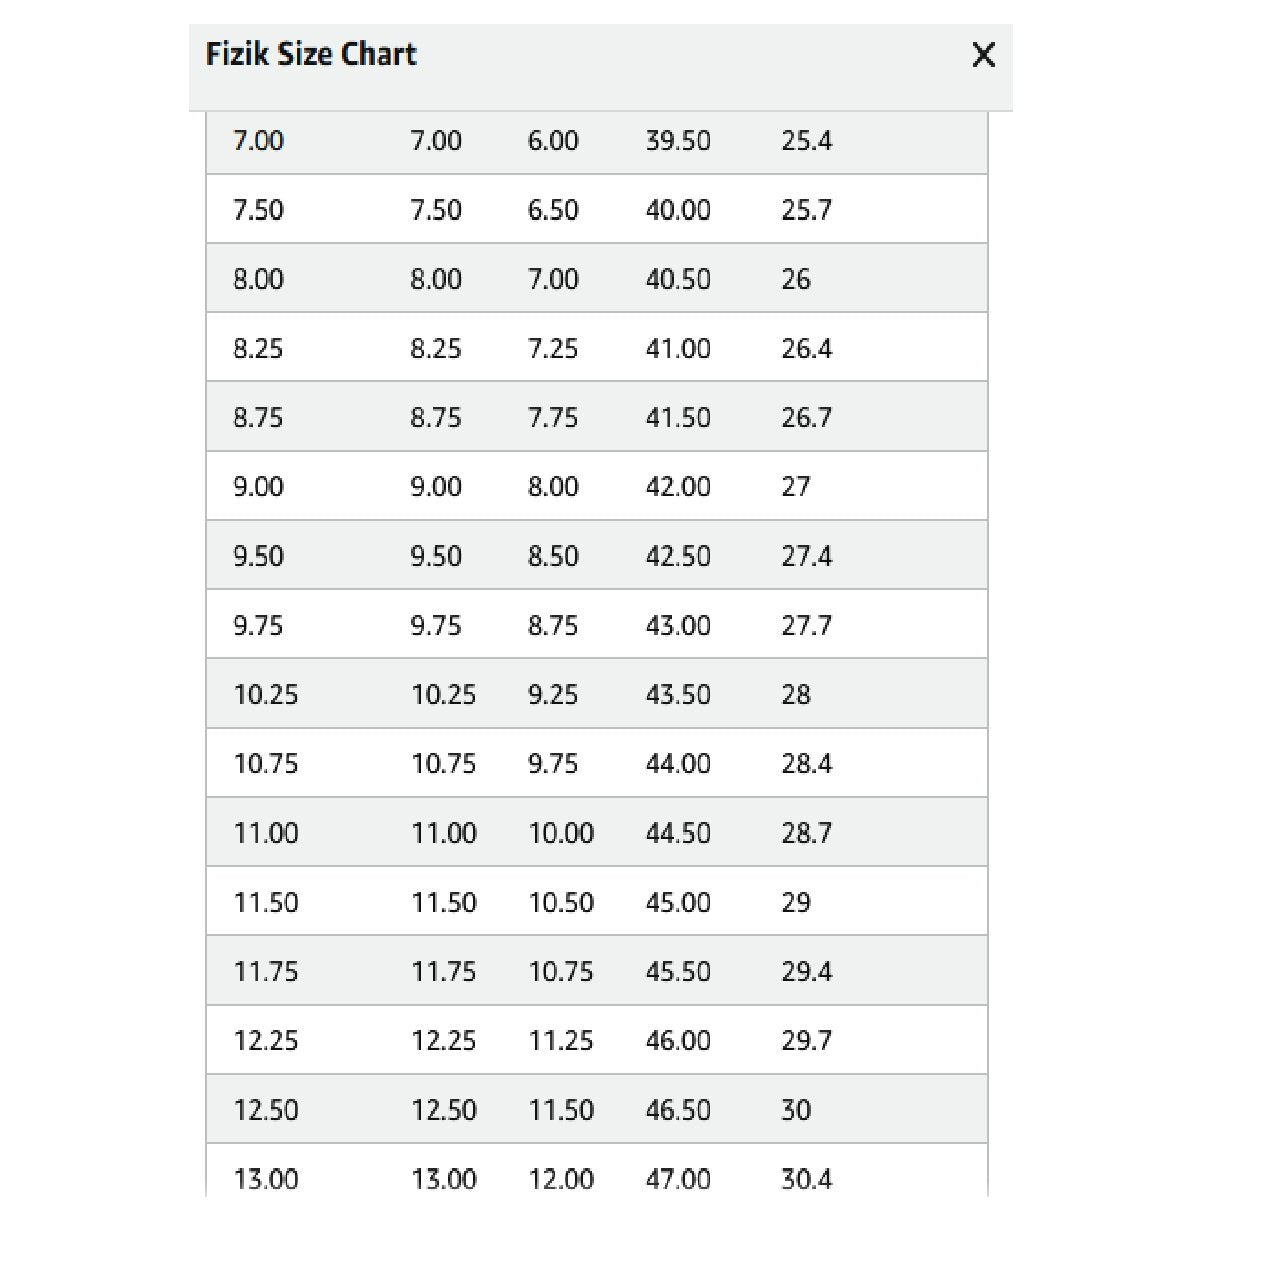
Task: Select the 42.00 size cell
Action: [677, 487]
